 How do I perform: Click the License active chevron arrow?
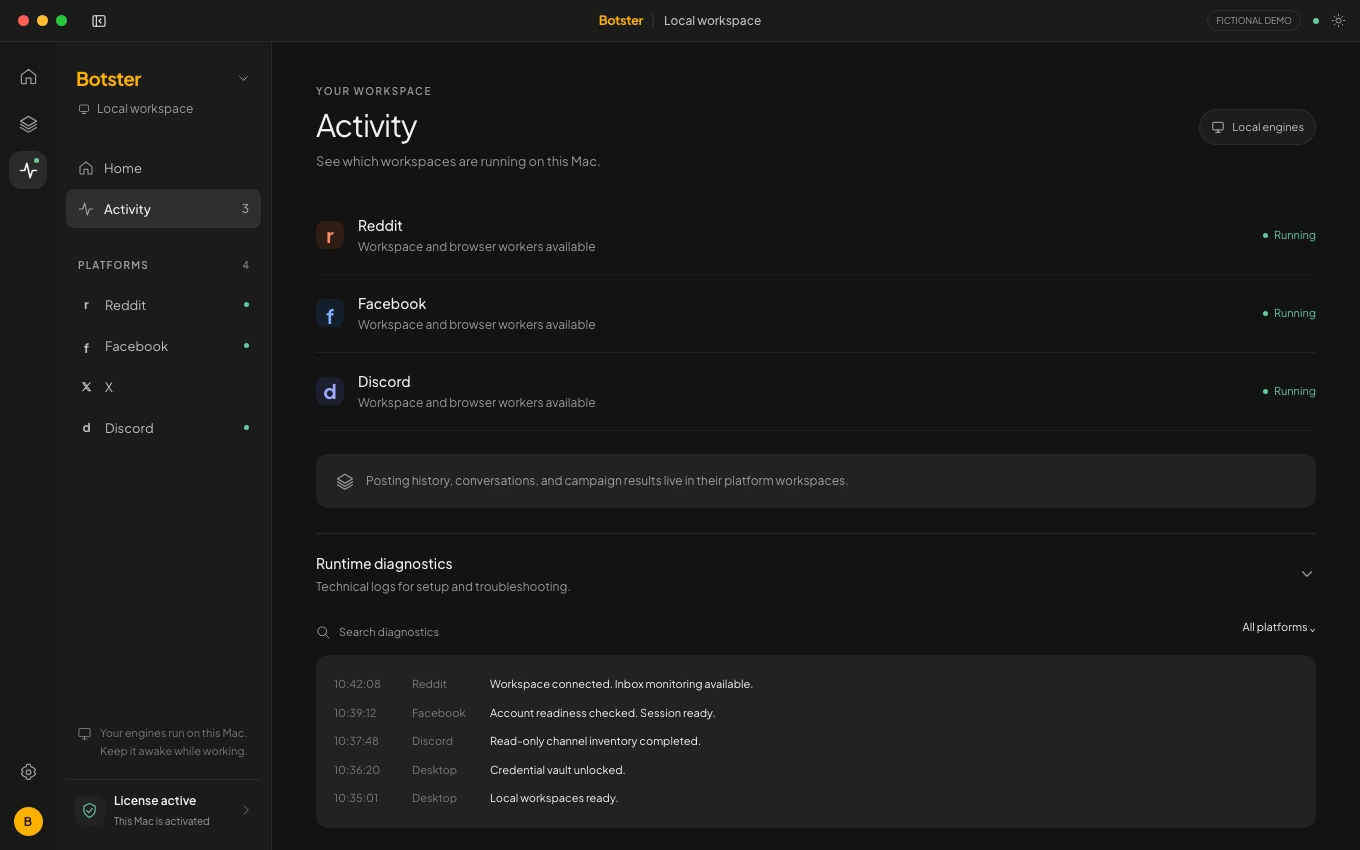click(246, 810)
